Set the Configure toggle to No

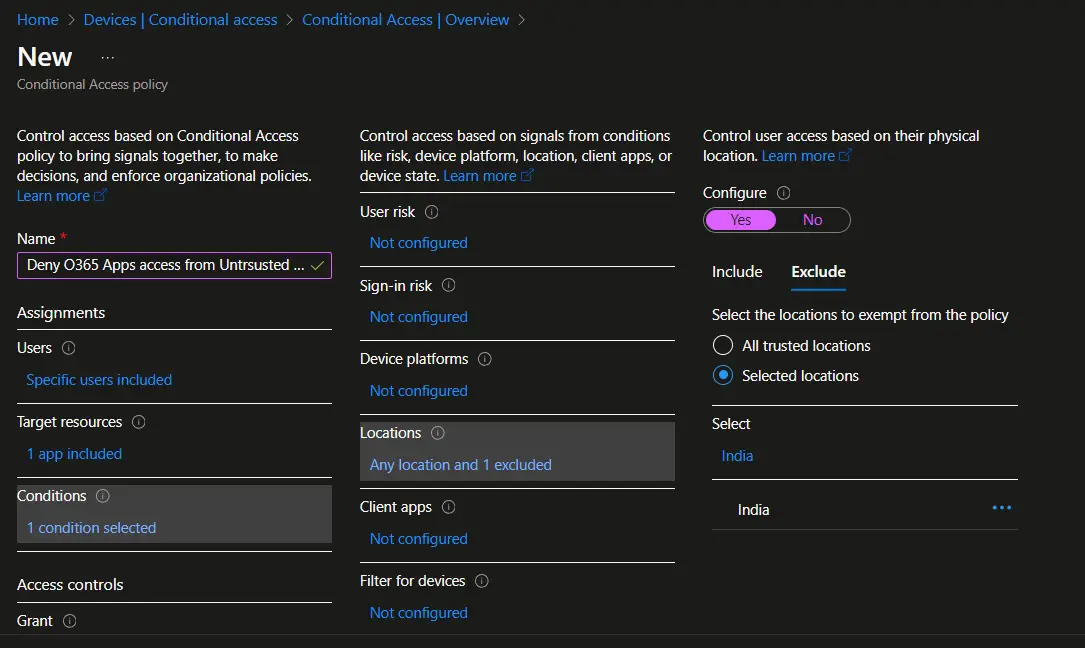click(x=812, y=220)
